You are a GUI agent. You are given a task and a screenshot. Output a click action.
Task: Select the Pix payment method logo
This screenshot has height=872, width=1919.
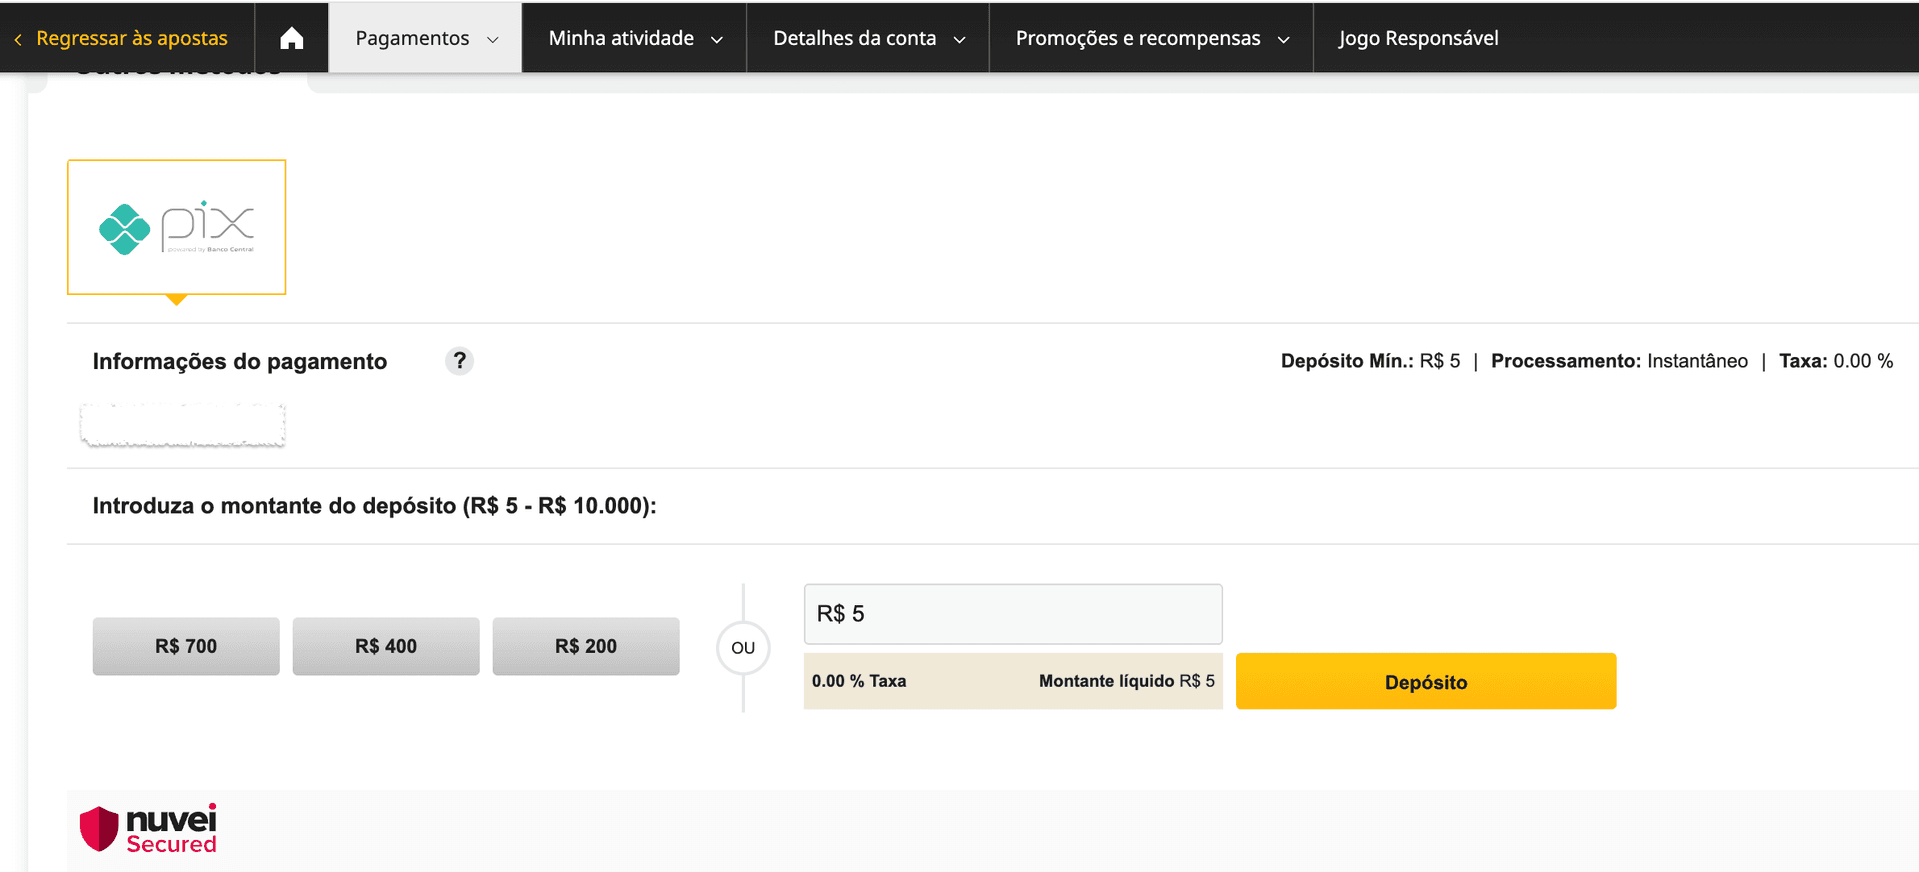(x=177, y=227)
